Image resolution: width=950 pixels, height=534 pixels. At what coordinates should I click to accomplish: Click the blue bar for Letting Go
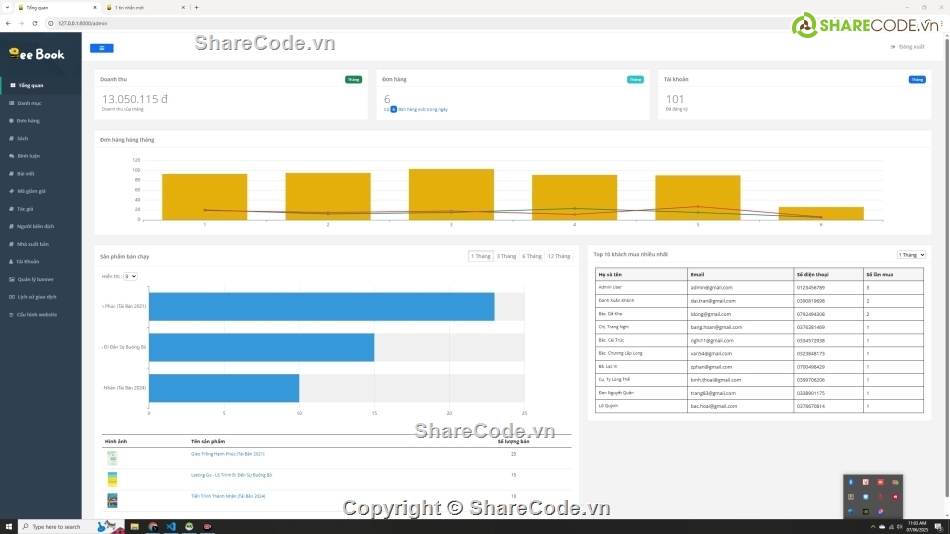(262, 347)
